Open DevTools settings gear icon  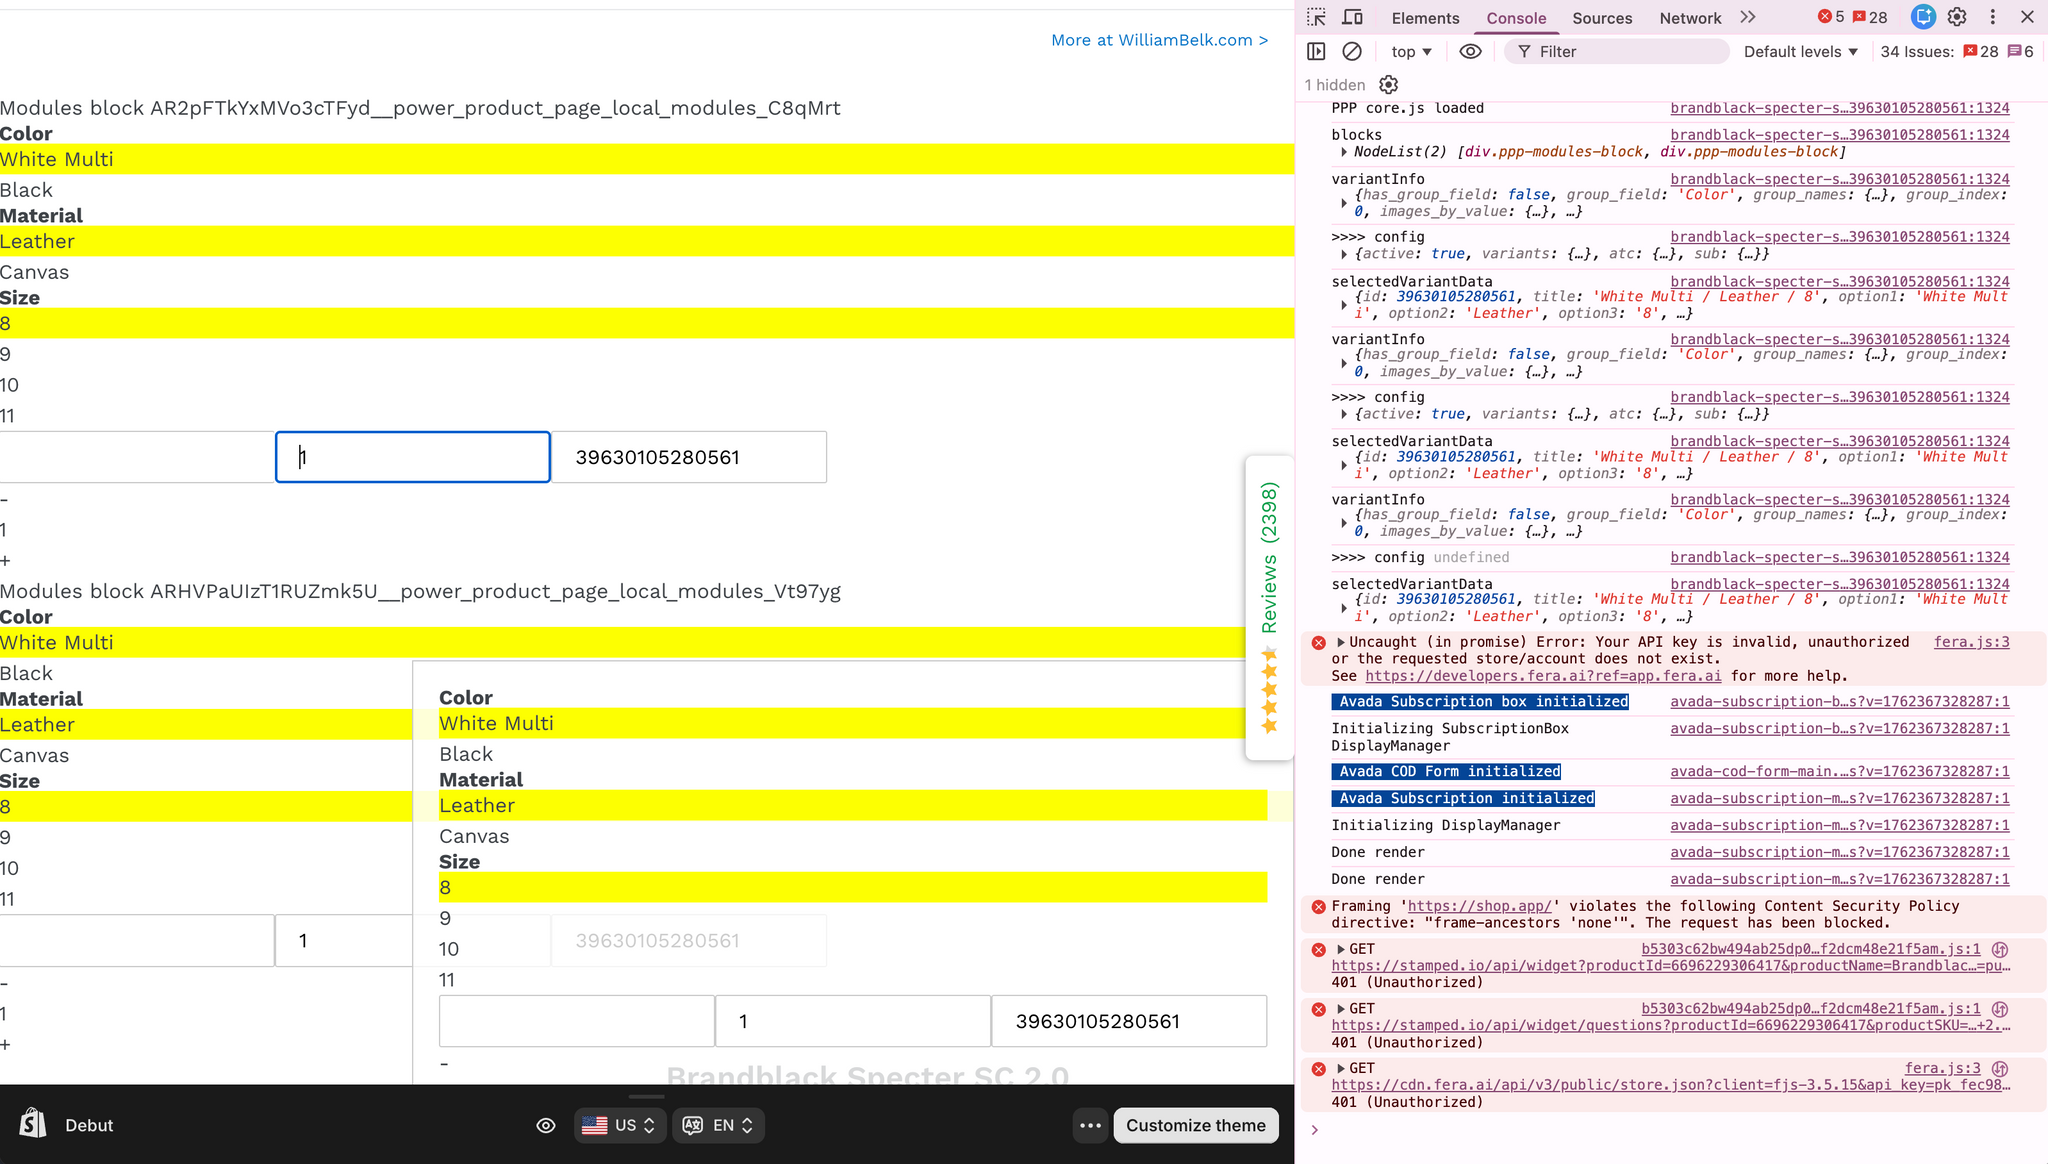click(1957, 17)
